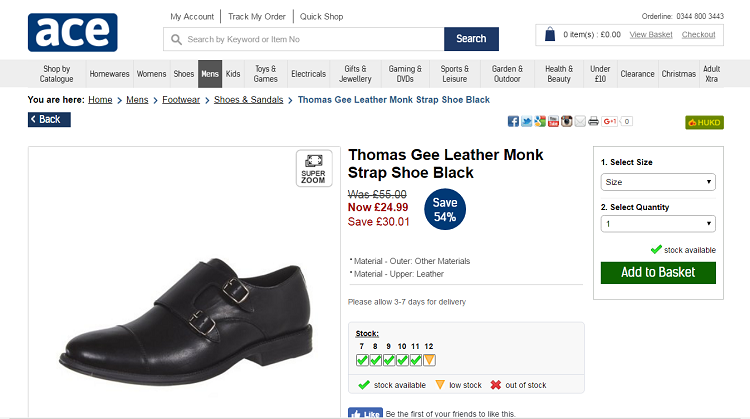Viewport: 750px width, 419px height.
Task: Click the HUKD badge button
Action: [704, 122]
